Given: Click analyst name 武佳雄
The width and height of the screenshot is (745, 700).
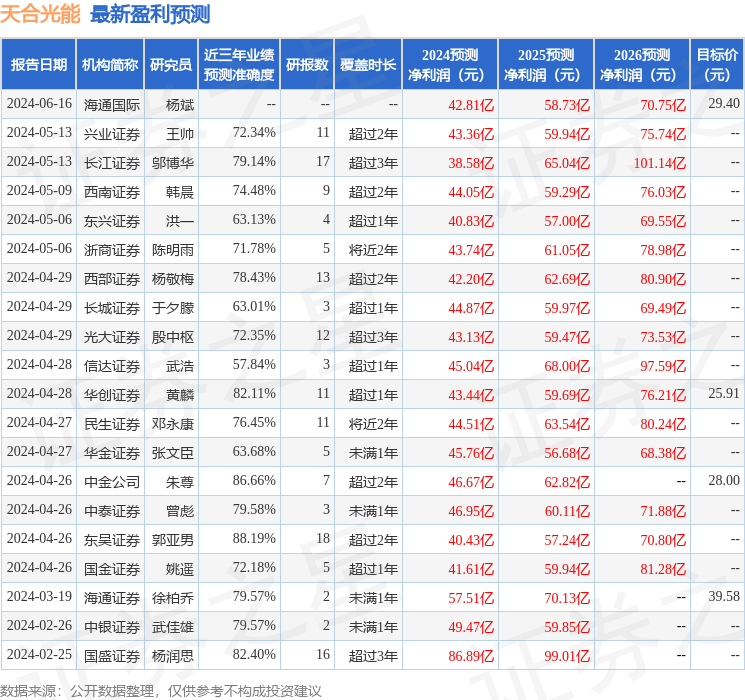Looking at the screenshot, I should 173,626.
